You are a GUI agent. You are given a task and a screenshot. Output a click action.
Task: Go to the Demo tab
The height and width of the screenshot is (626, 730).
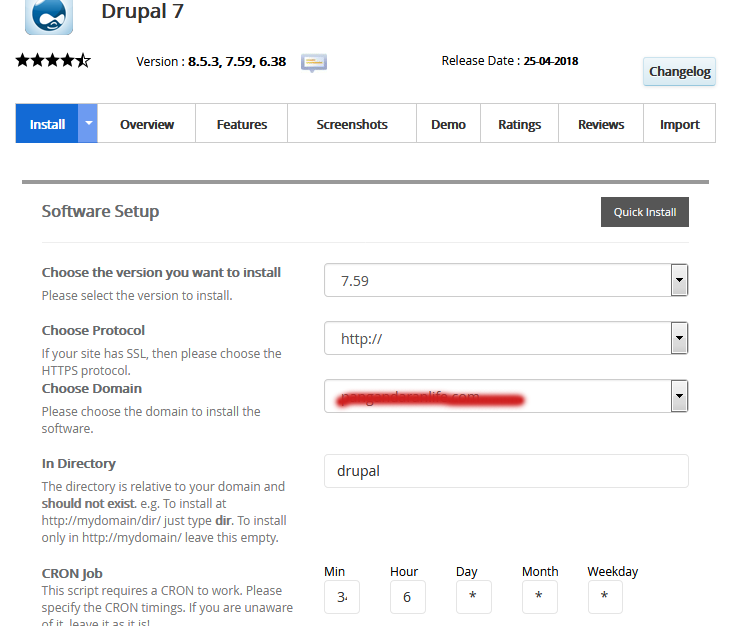pyautogui.click(x=448, y=124)
